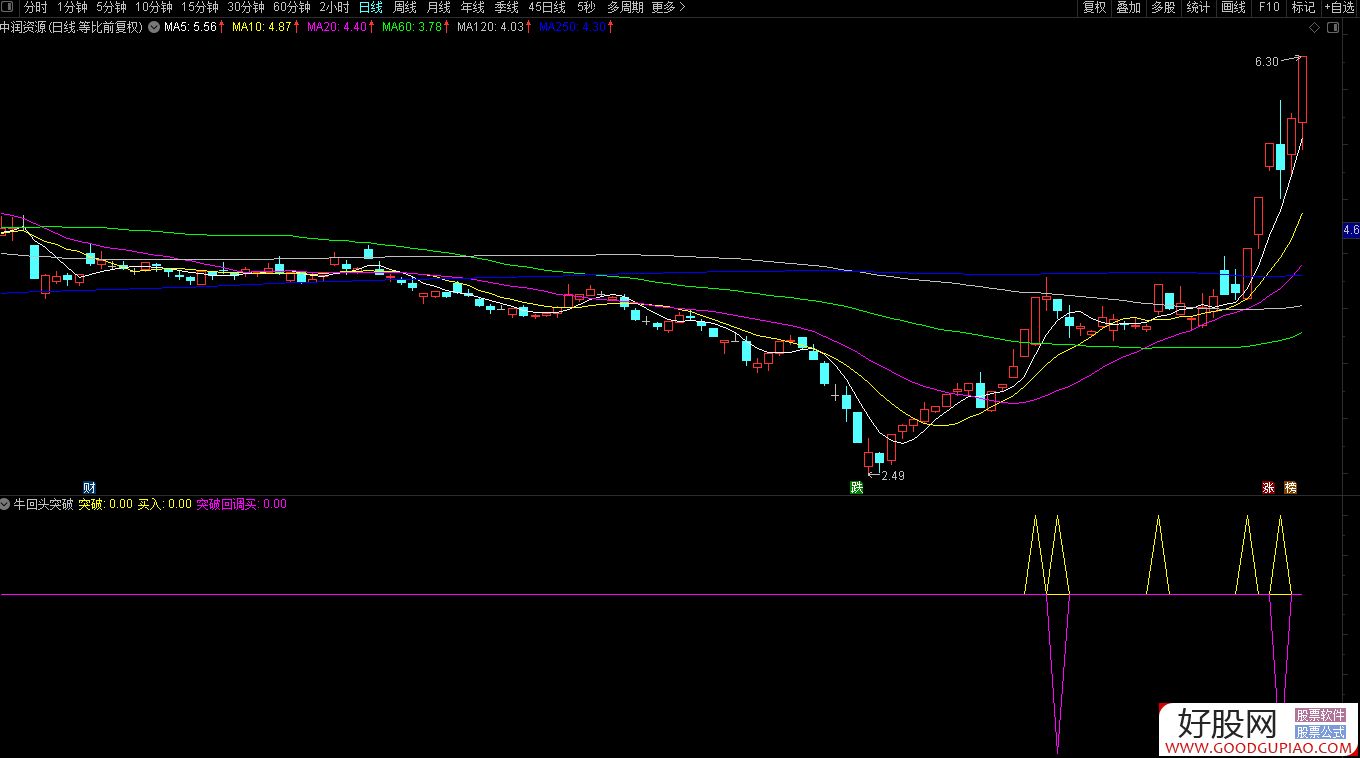Expand the 更多 periods dropdown
Screen dimensions: 1360x758
coord(668,7)
